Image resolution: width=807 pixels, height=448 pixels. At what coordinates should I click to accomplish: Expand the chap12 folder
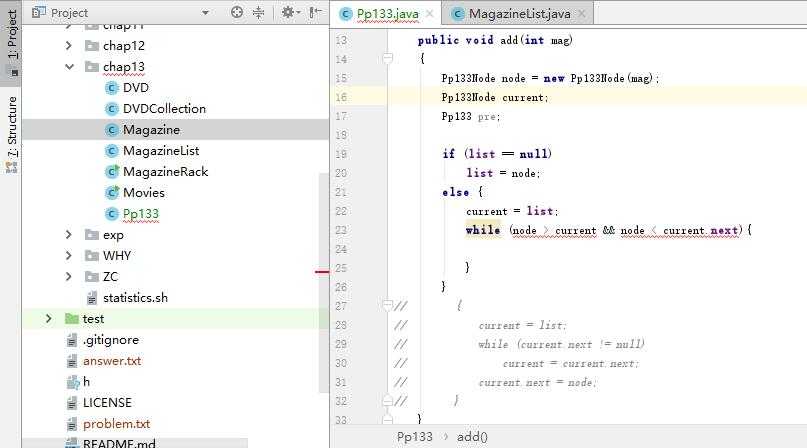pyautogui.click(x=68, y=46)
